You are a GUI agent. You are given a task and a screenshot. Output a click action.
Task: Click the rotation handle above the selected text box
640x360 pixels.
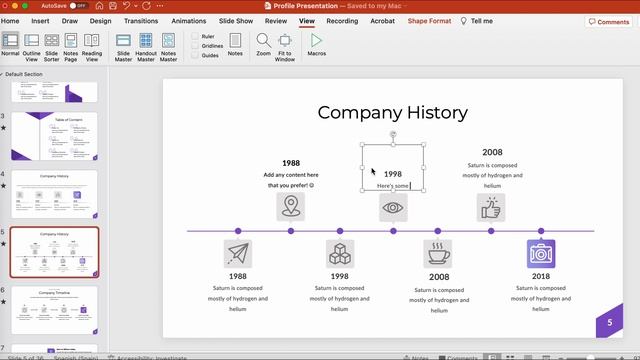point(393,134)
